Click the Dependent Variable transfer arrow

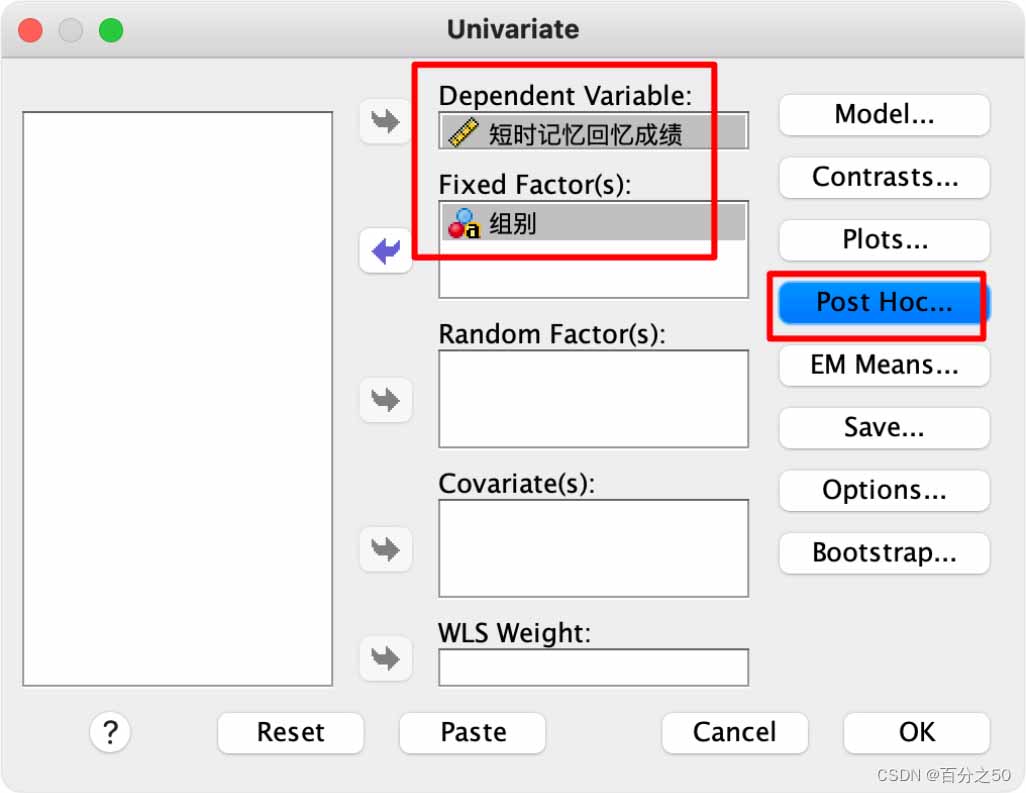[x=385, y=121]
